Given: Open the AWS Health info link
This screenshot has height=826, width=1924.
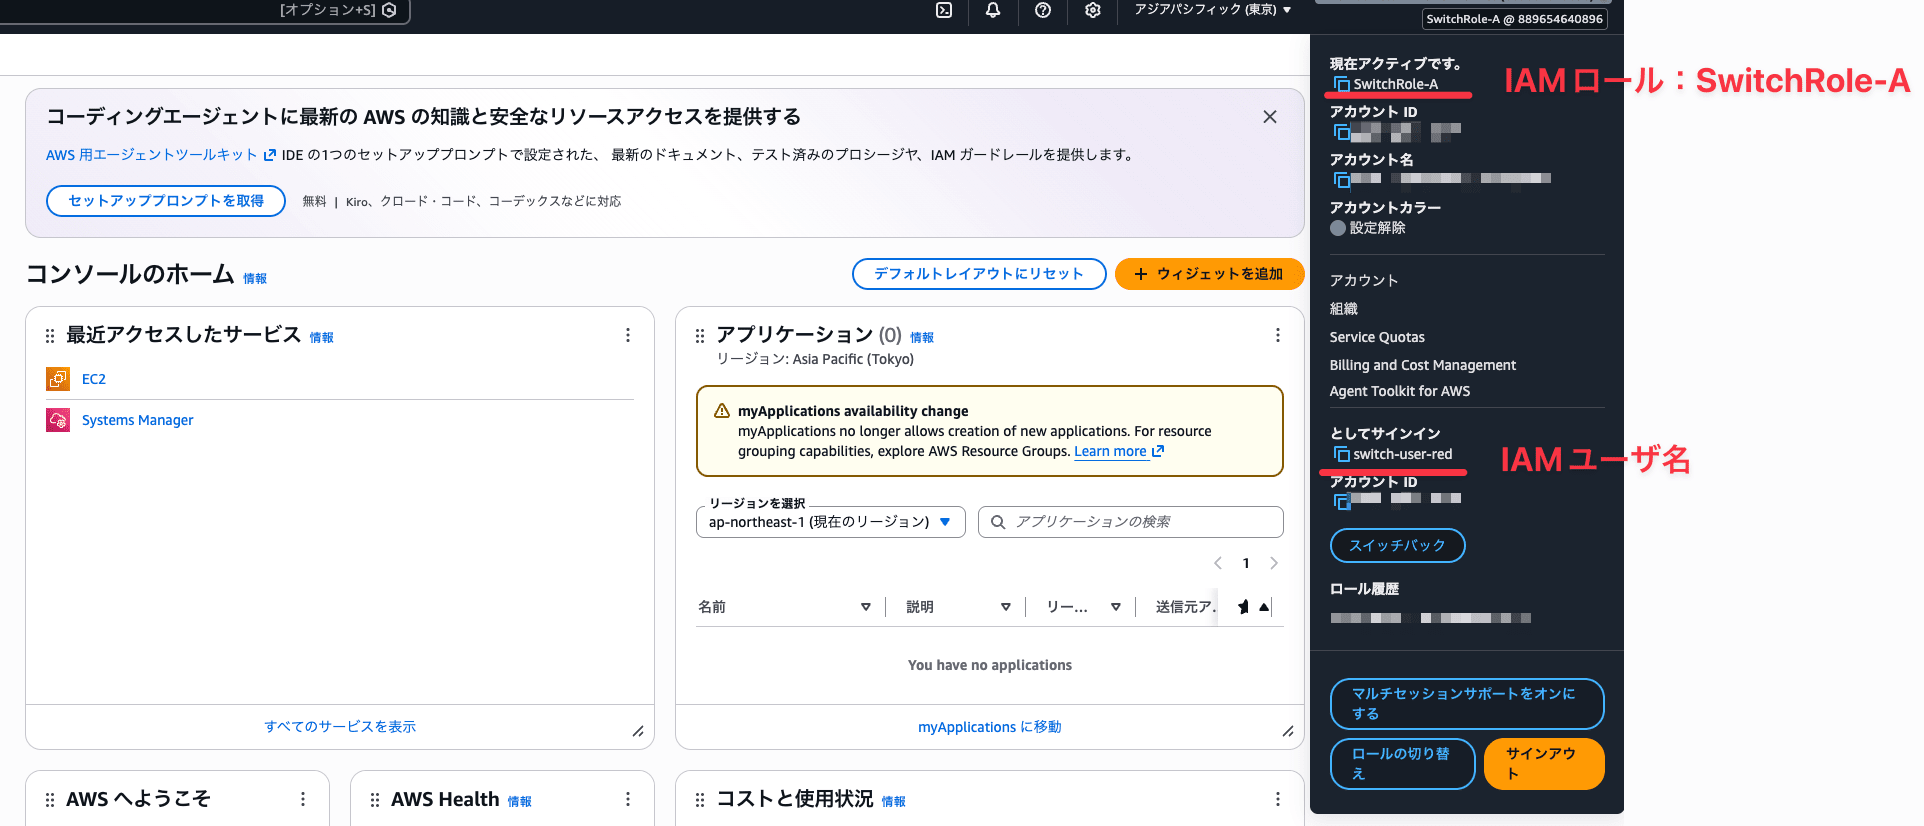Looking at the screenshot, I should tap(520, 802).
